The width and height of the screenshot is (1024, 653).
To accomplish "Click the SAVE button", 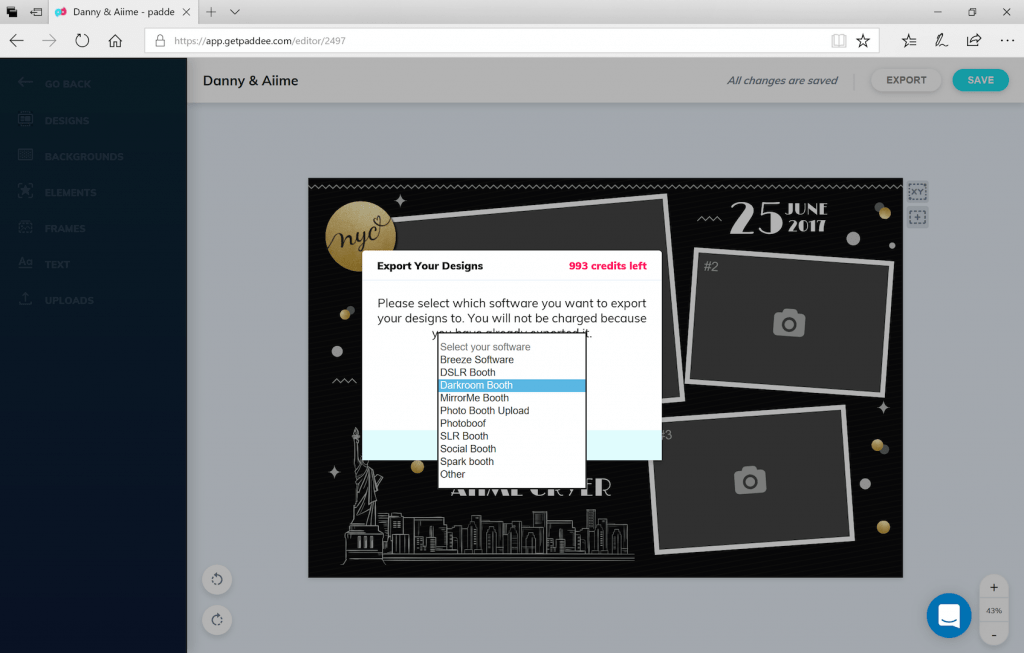I will coord(980,80).
